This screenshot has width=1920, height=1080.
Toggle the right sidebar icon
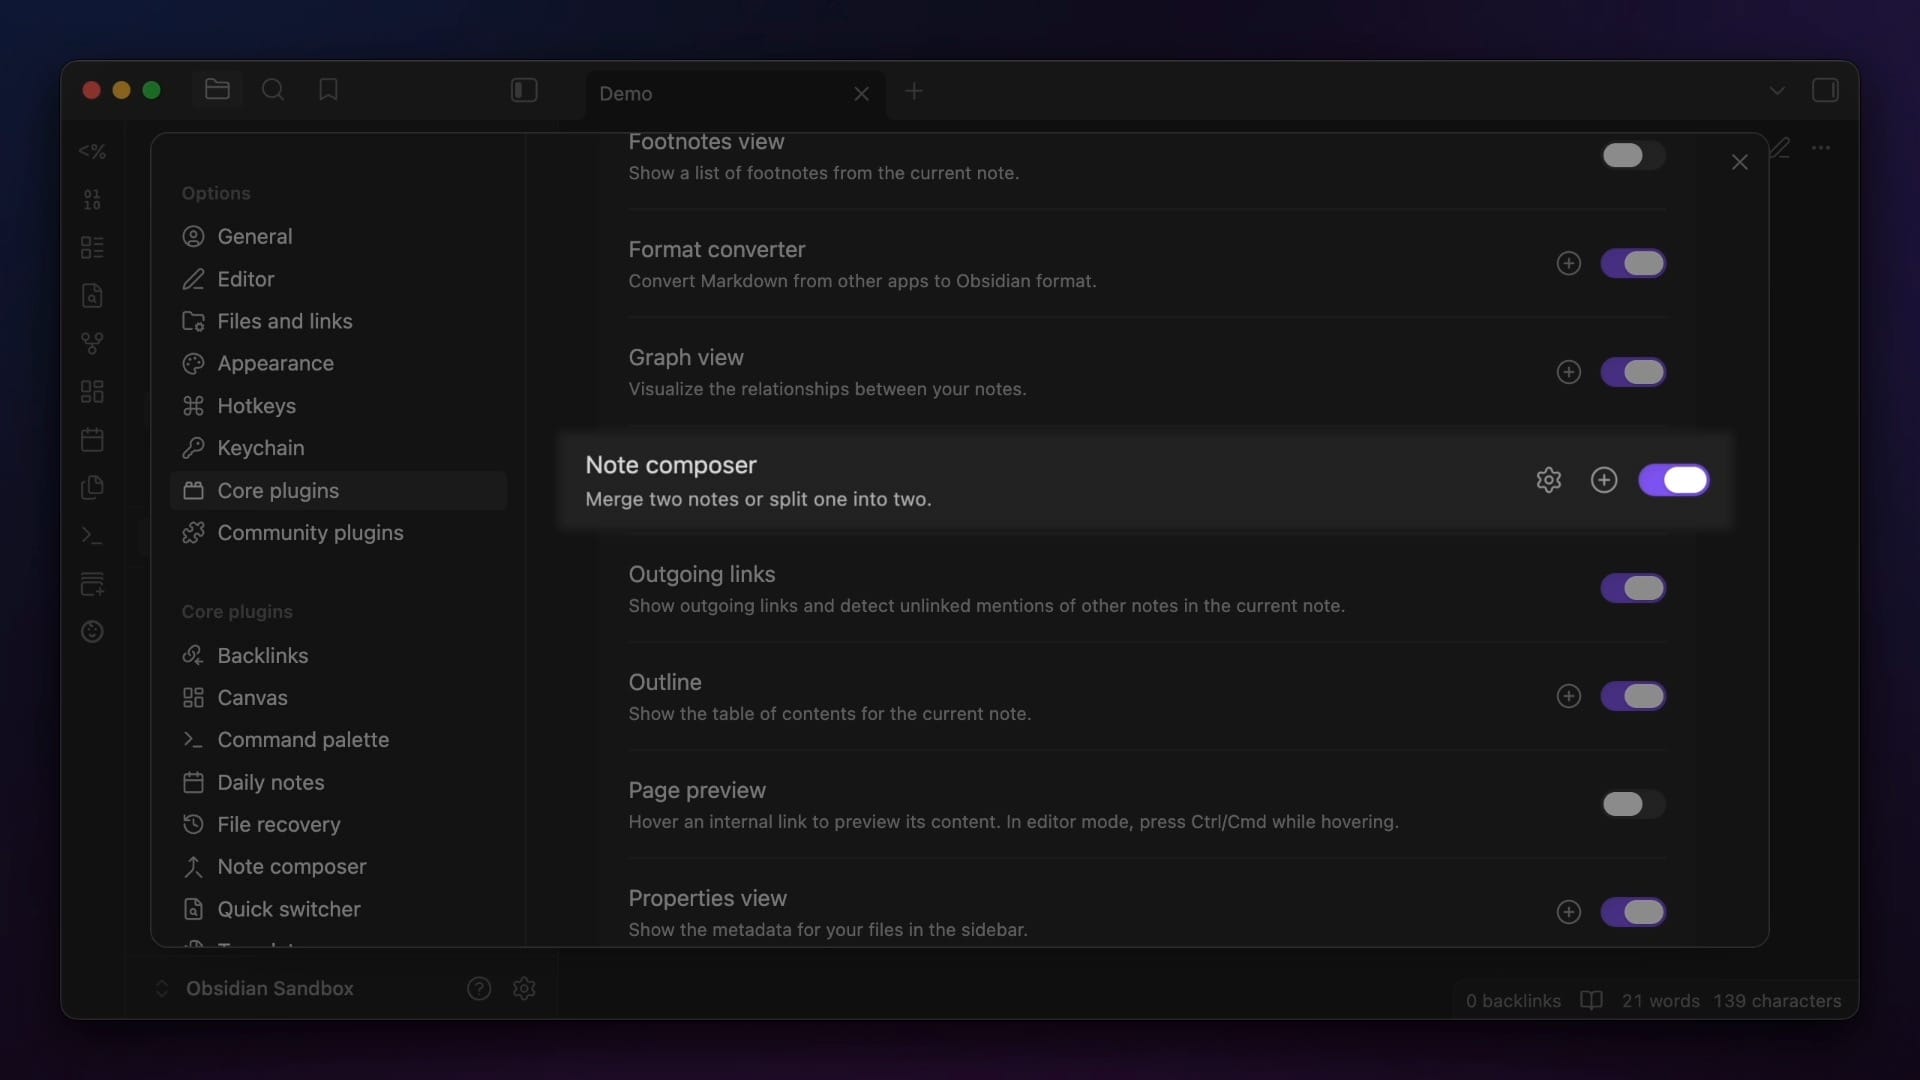point(1824,90)
